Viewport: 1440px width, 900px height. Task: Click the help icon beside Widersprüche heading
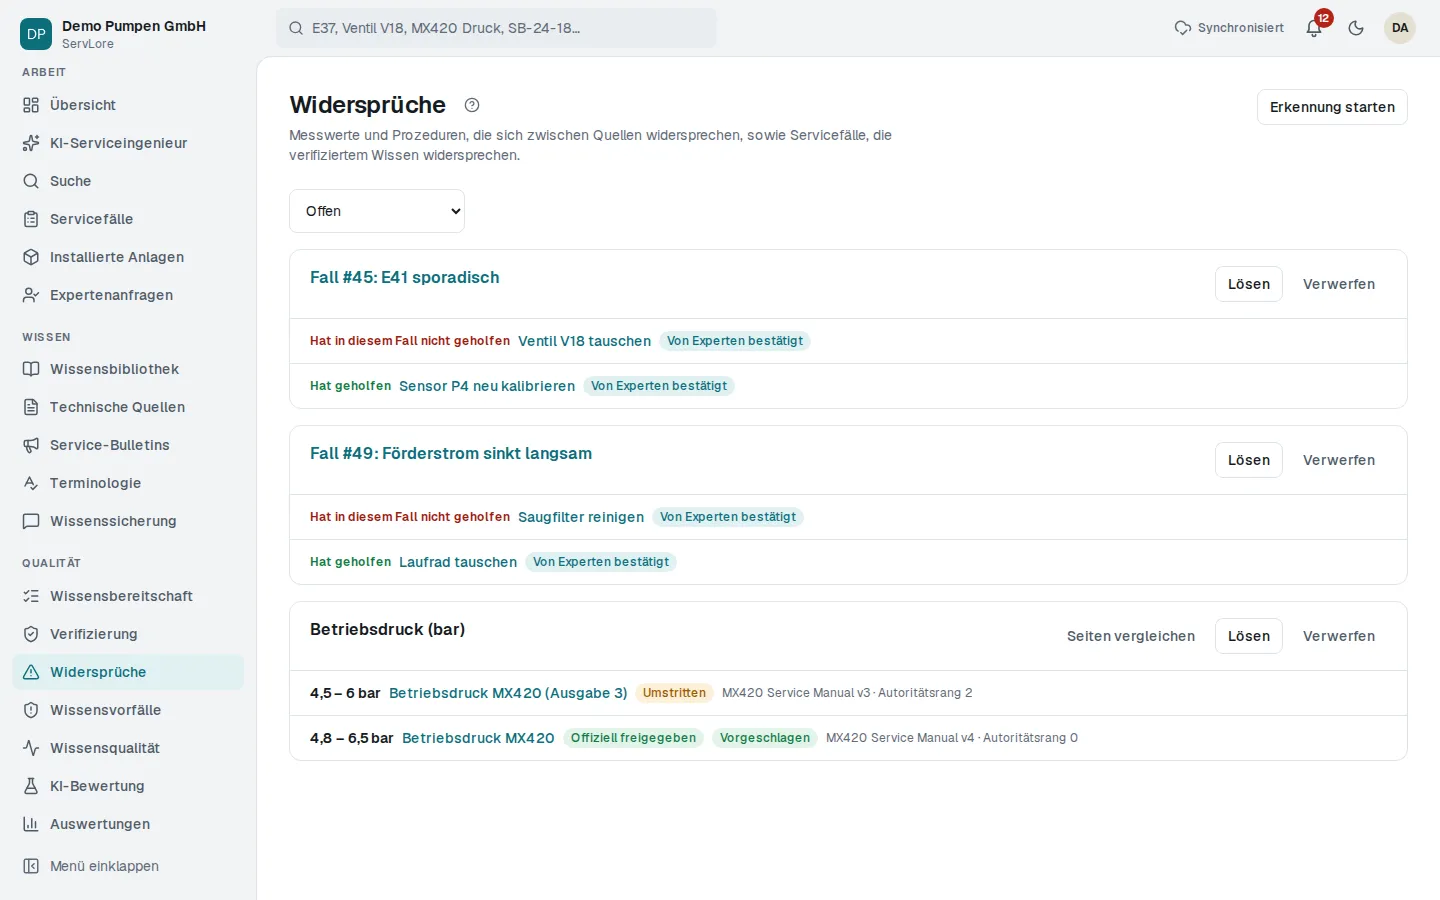(x=472, y=105)
